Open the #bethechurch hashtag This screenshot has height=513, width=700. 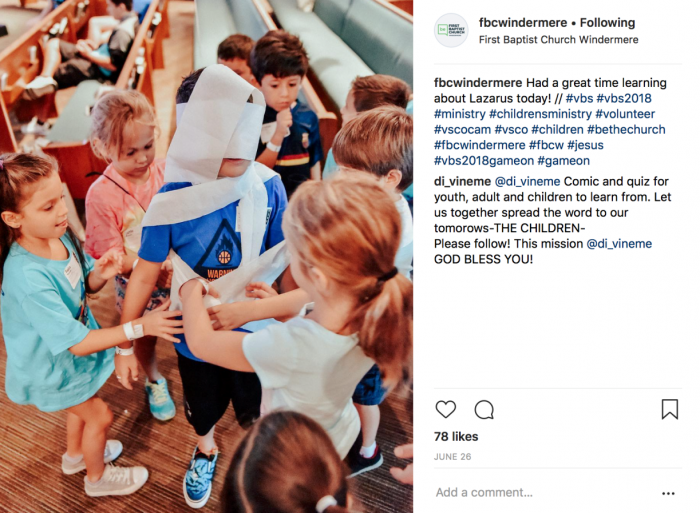coord(626,129)
